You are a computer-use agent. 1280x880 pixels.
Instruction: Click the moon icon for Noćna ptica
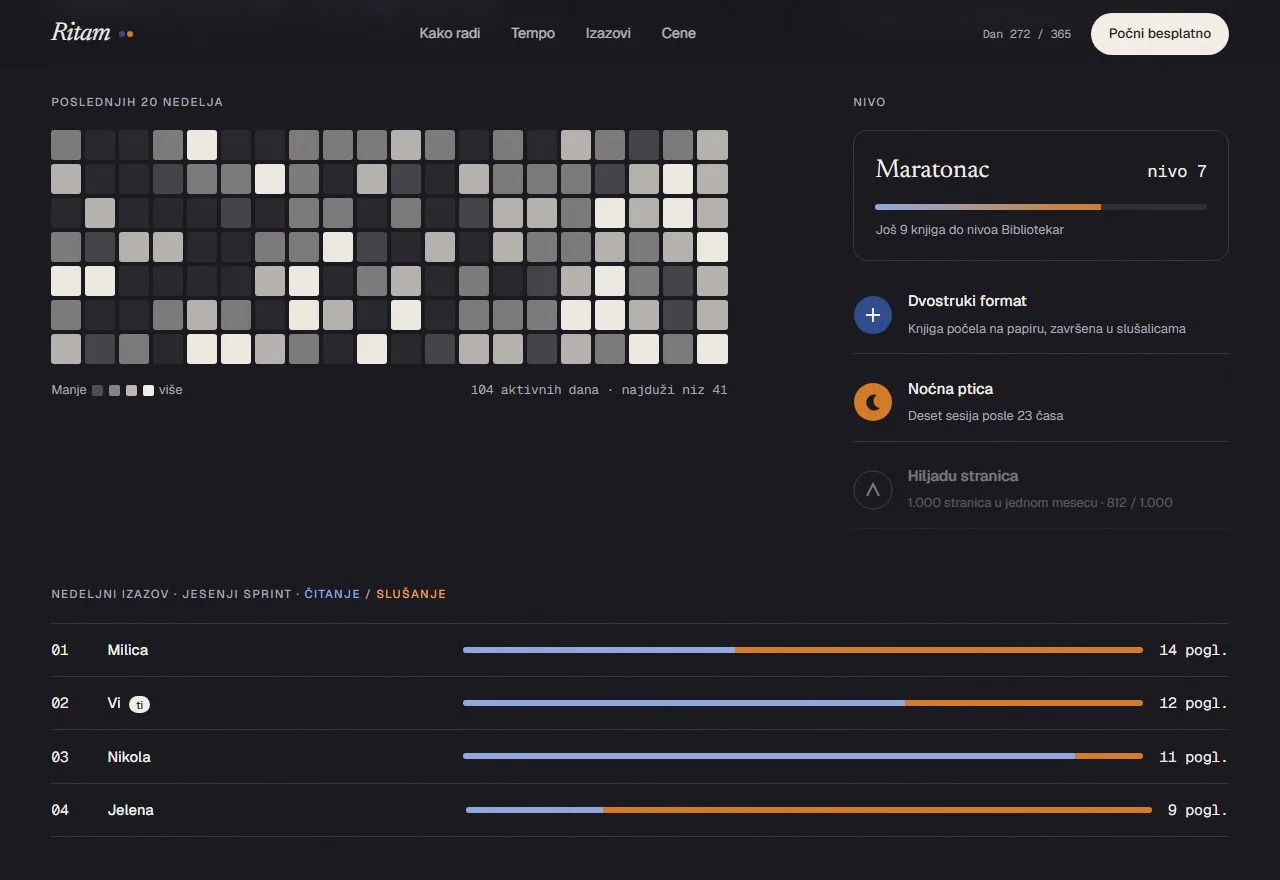(x=872, y=402)
